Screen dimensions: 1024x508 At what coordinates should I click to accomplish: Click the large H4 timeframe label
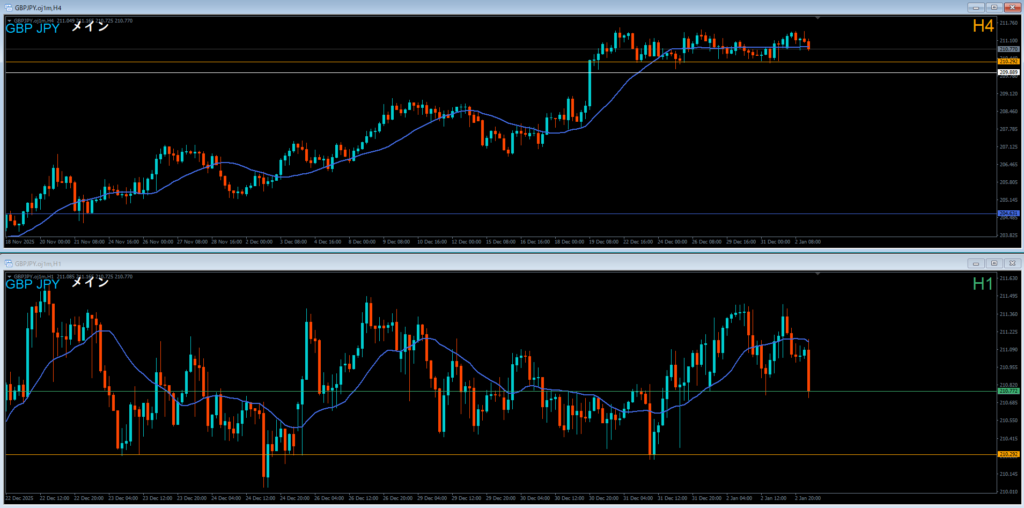tap(983, 26)
